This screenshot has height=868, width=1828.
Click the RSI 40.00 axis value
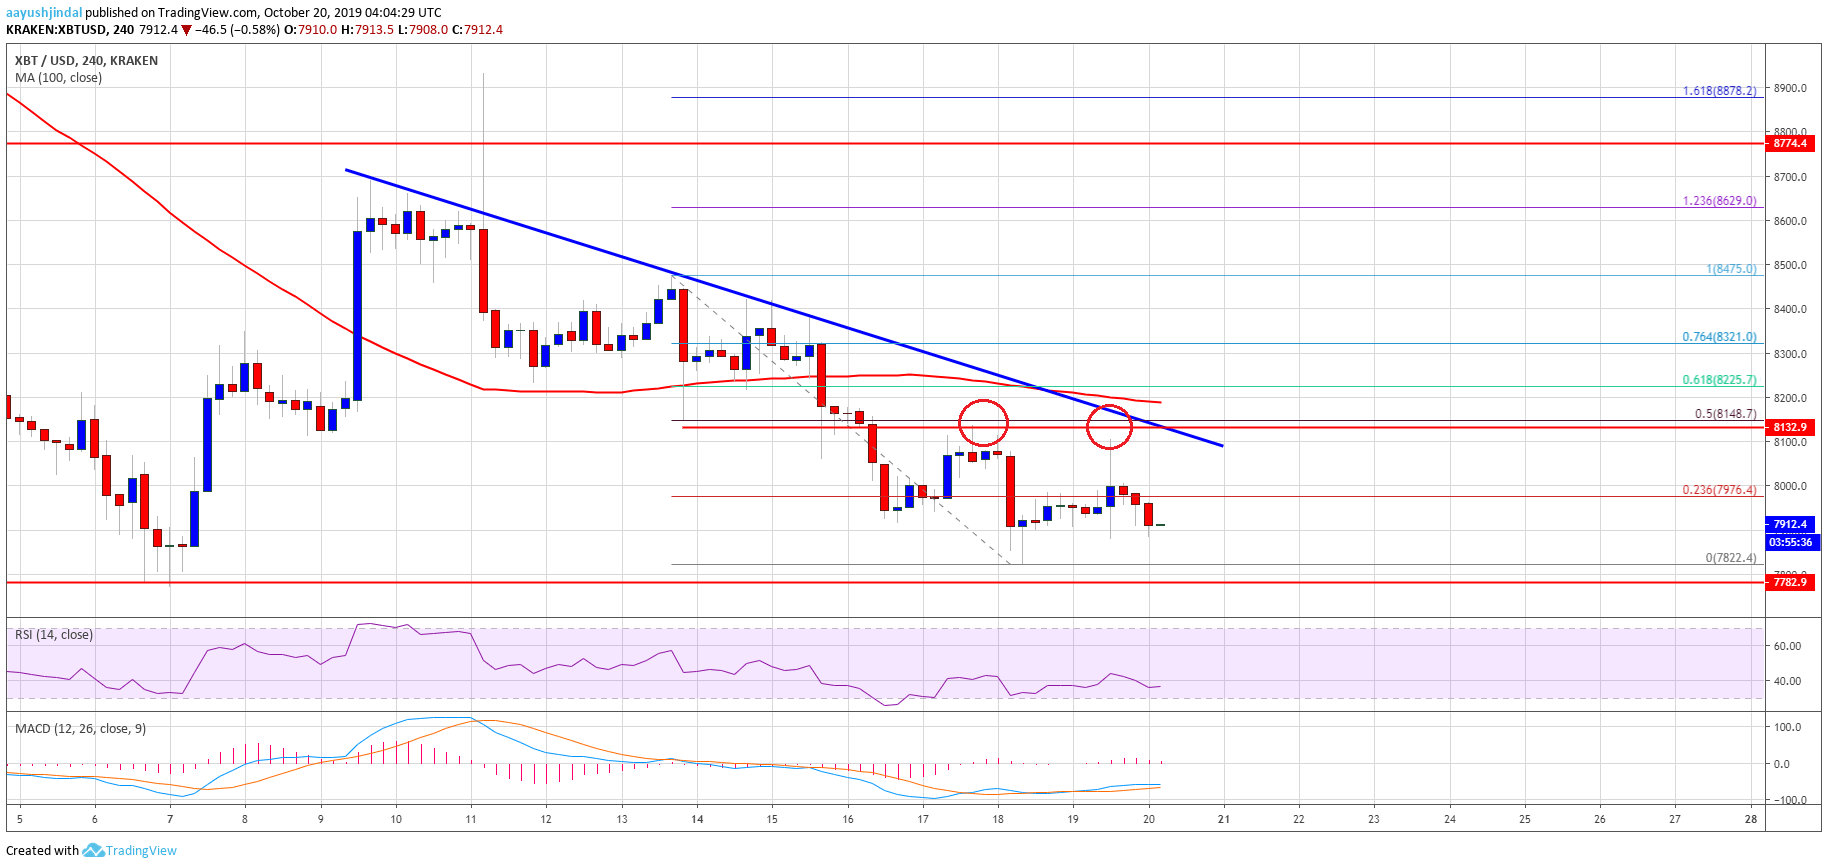pyautogui.click(x=1787, y=682)
